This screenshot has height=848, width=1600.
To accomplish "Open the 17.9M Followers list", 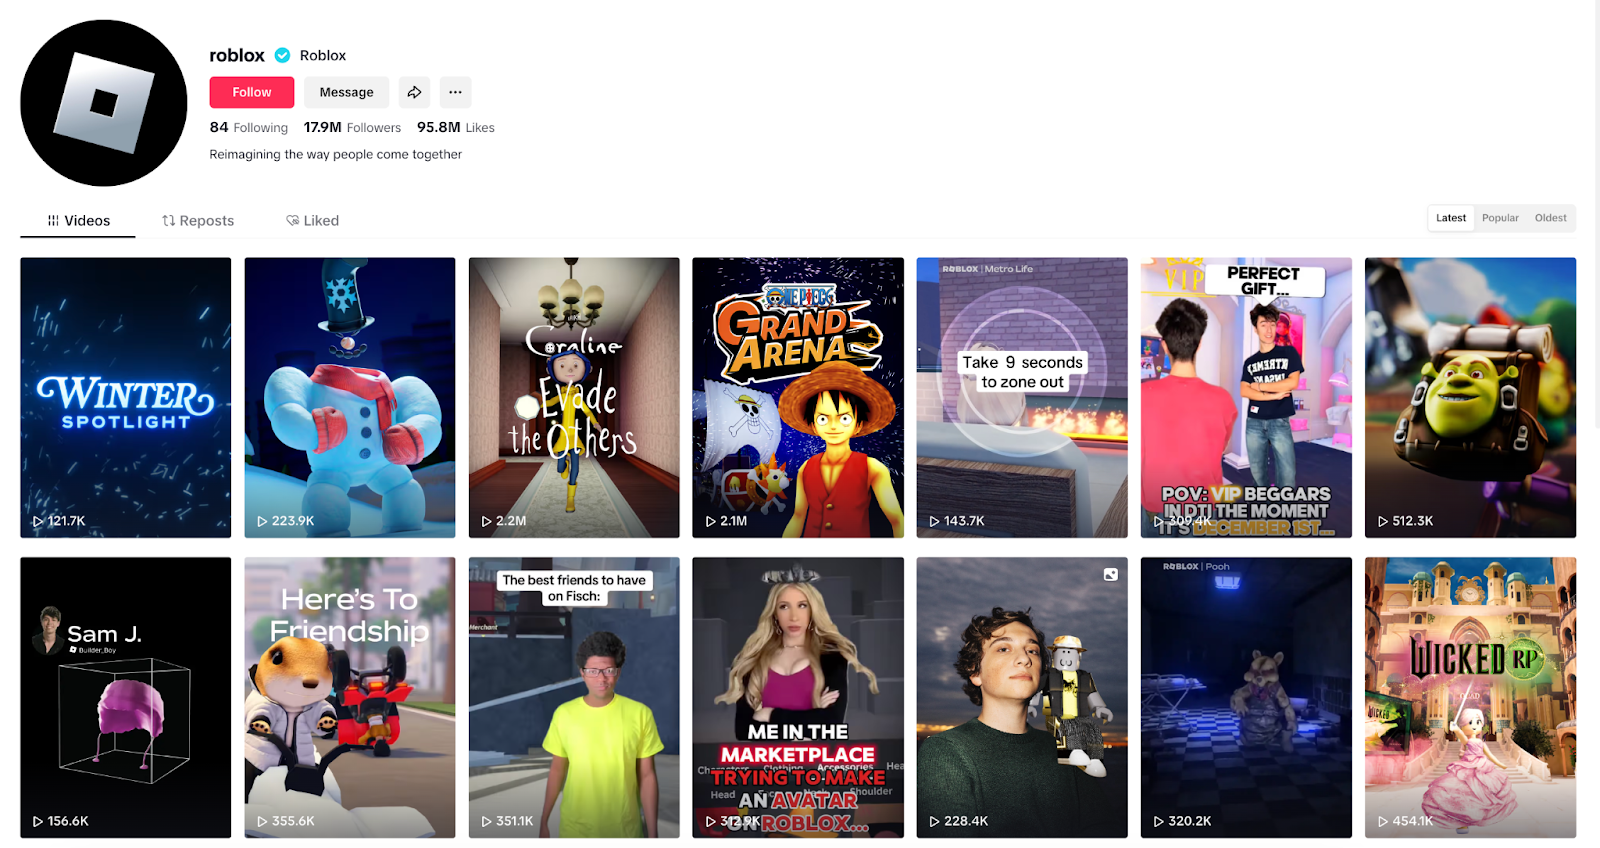I will click(x=352, y=127).
